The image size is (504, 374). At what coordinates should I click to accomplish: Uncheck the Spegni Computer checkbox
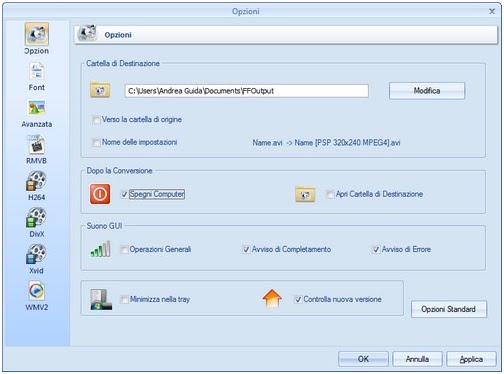coord(124,194)
